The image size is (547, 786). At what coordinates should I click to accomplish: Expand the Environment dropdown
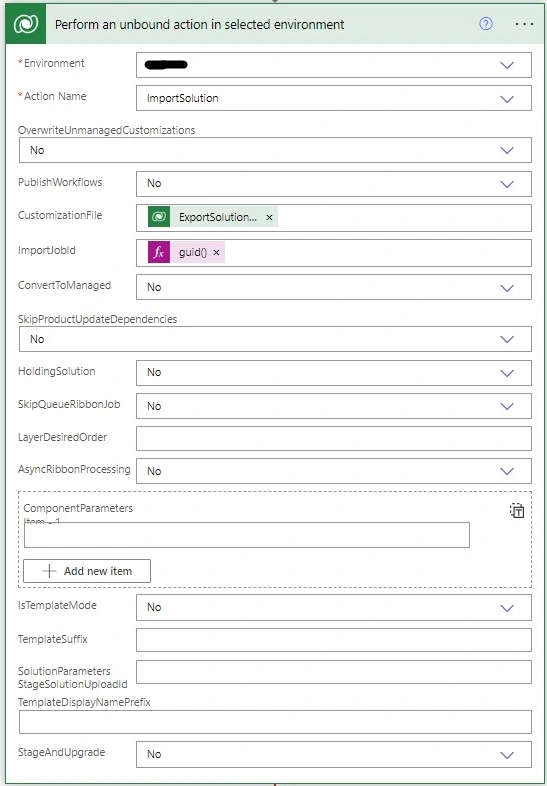point(507,65)
